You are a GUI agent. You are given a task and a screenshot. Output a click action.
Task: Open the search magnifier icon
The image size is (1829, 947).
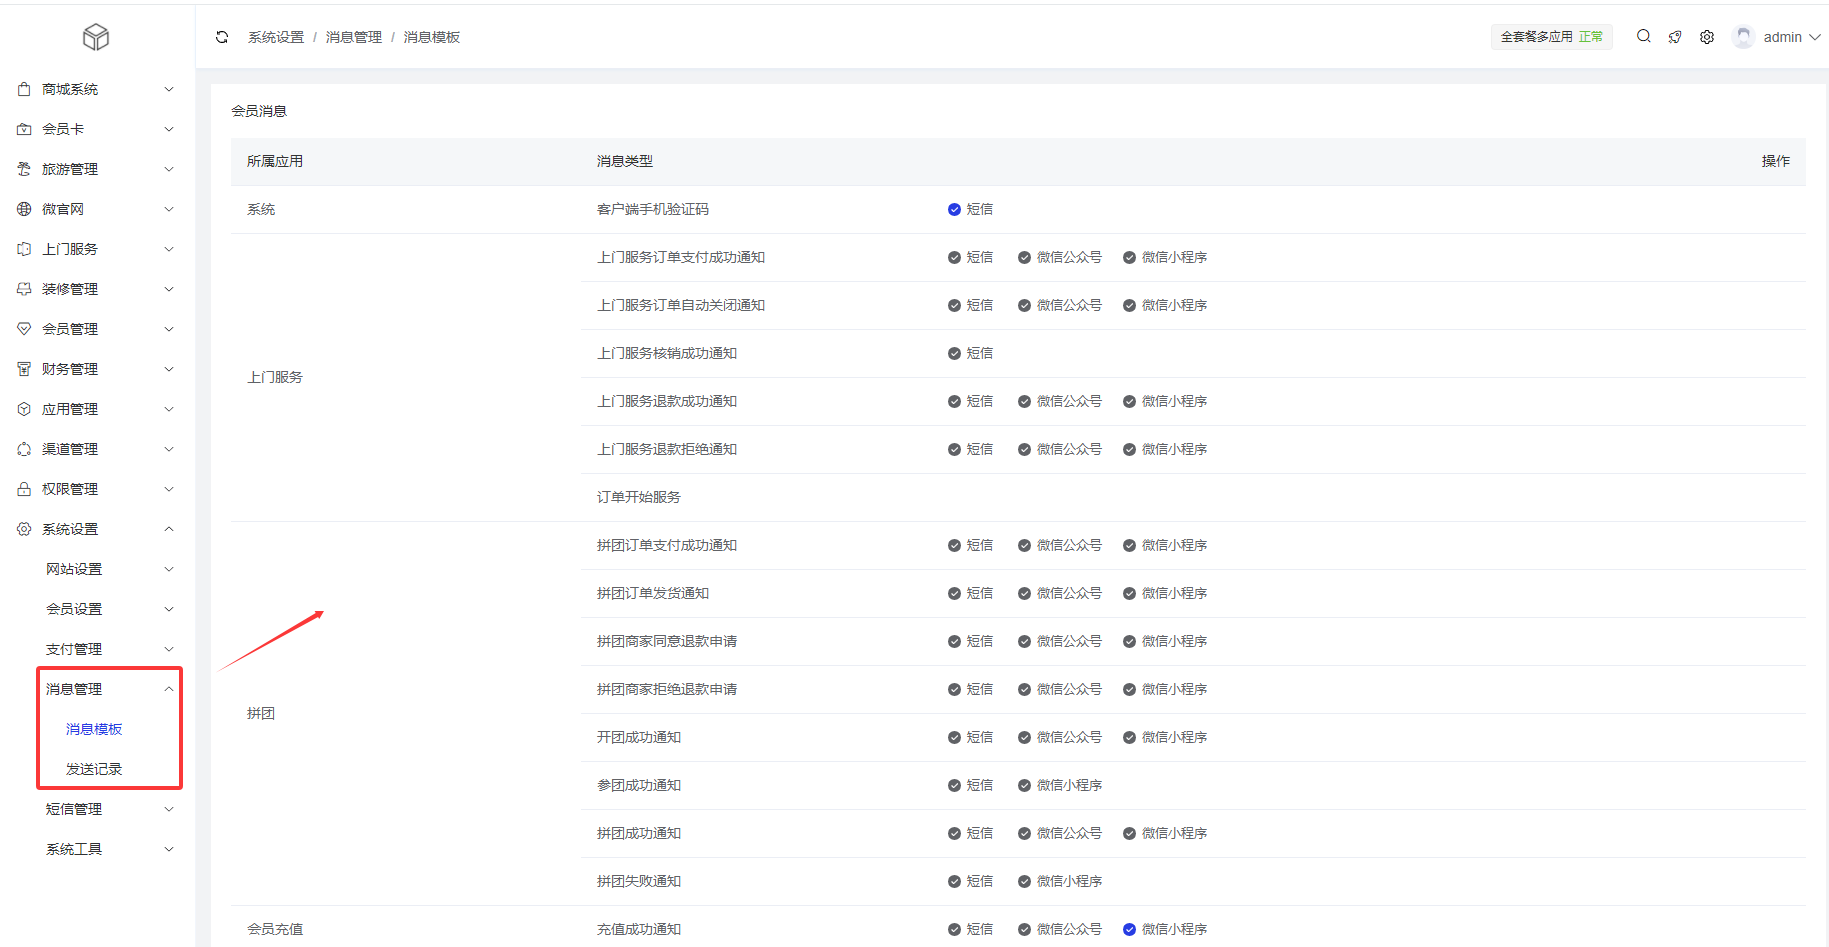1643,37
